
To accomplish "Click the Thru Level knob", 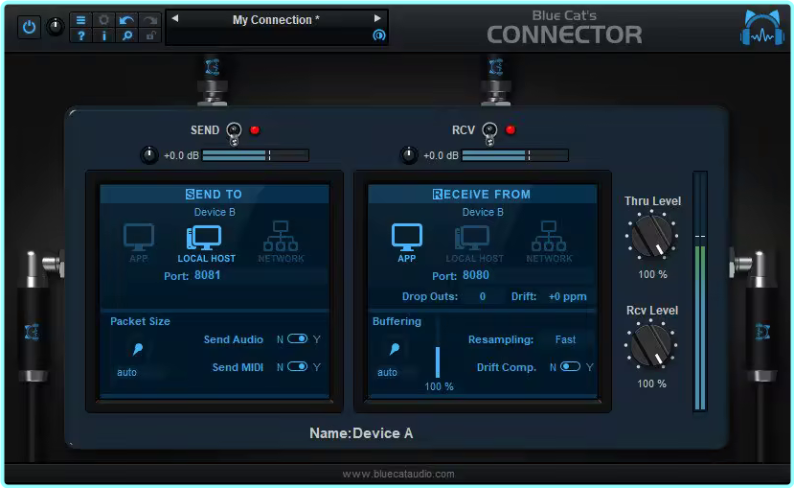I will (652, 236).
